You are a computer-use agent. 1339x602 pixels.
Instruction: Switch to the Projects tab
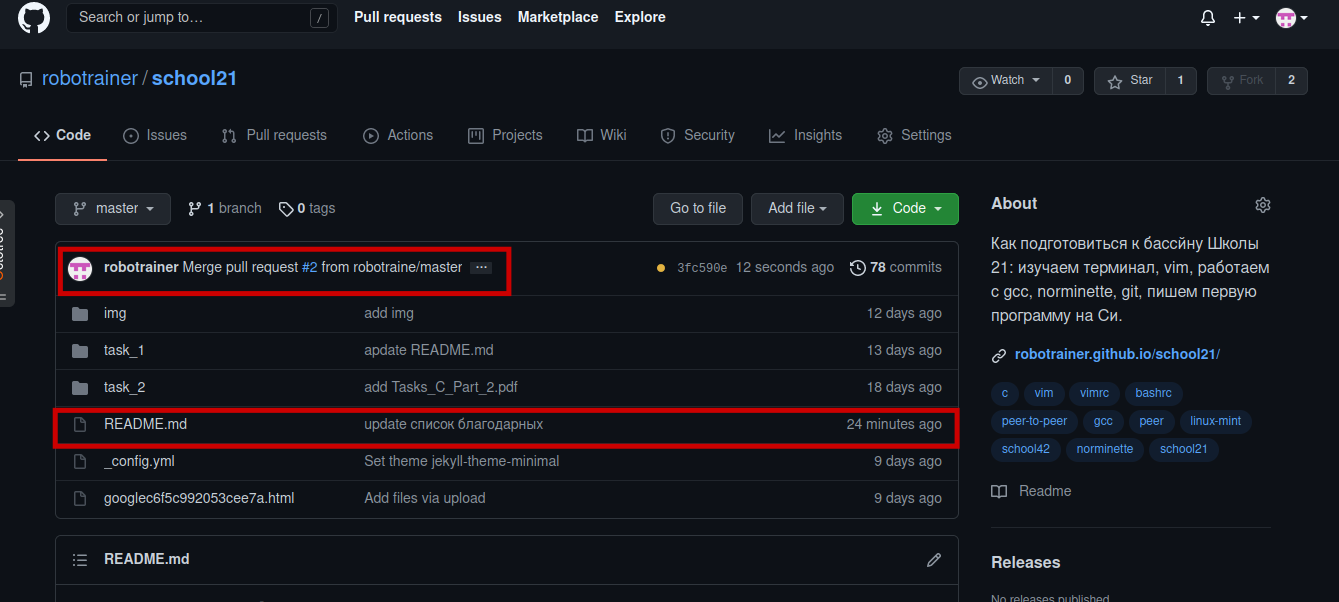[x=505, y=135]
